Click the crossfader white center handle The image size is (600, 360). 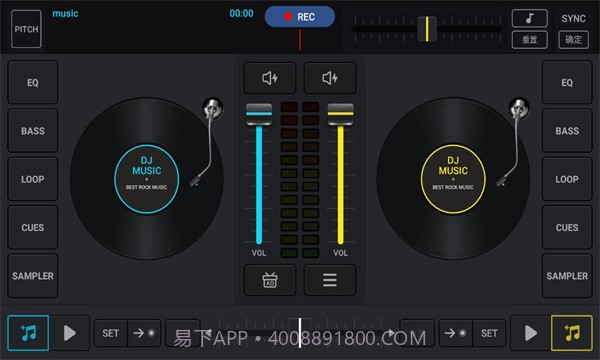click(x=300, y=332)
